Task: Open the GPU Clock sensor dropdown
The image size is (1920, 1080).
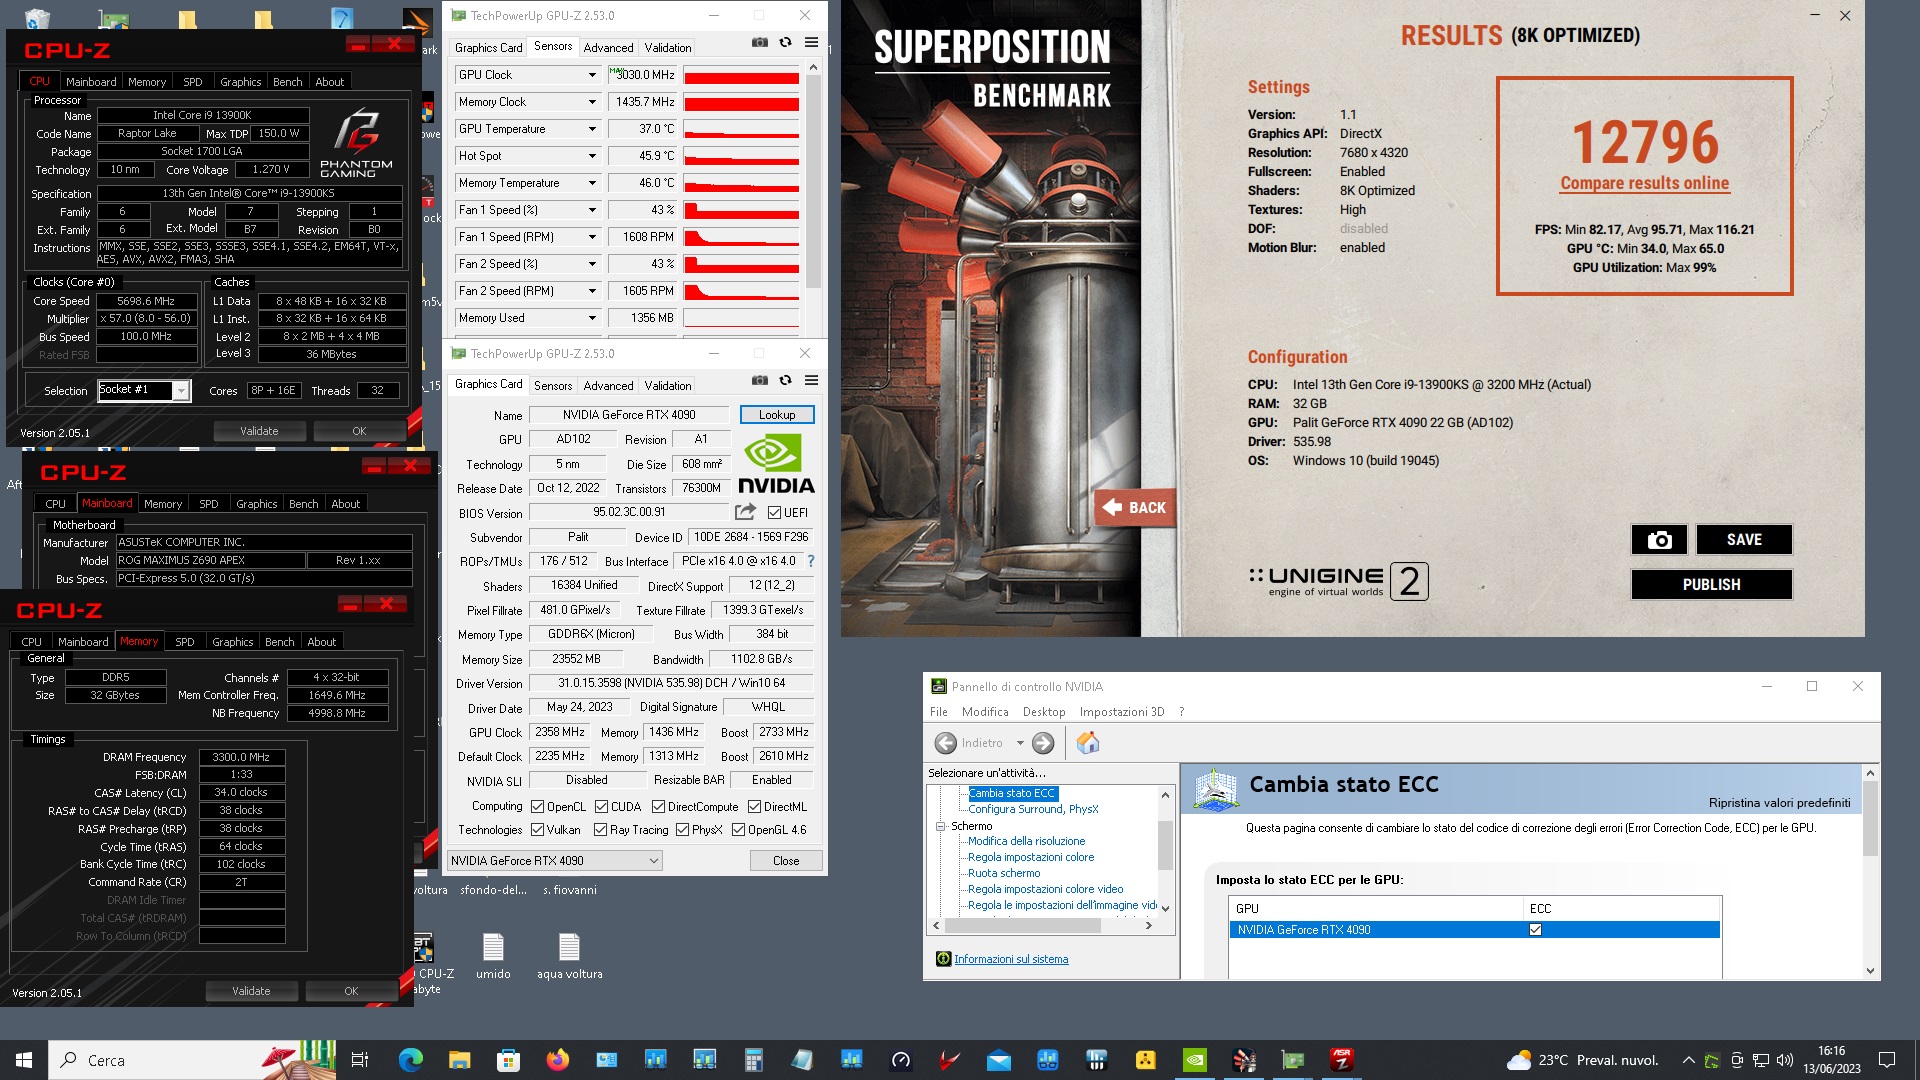Action: tap(592, 75)
